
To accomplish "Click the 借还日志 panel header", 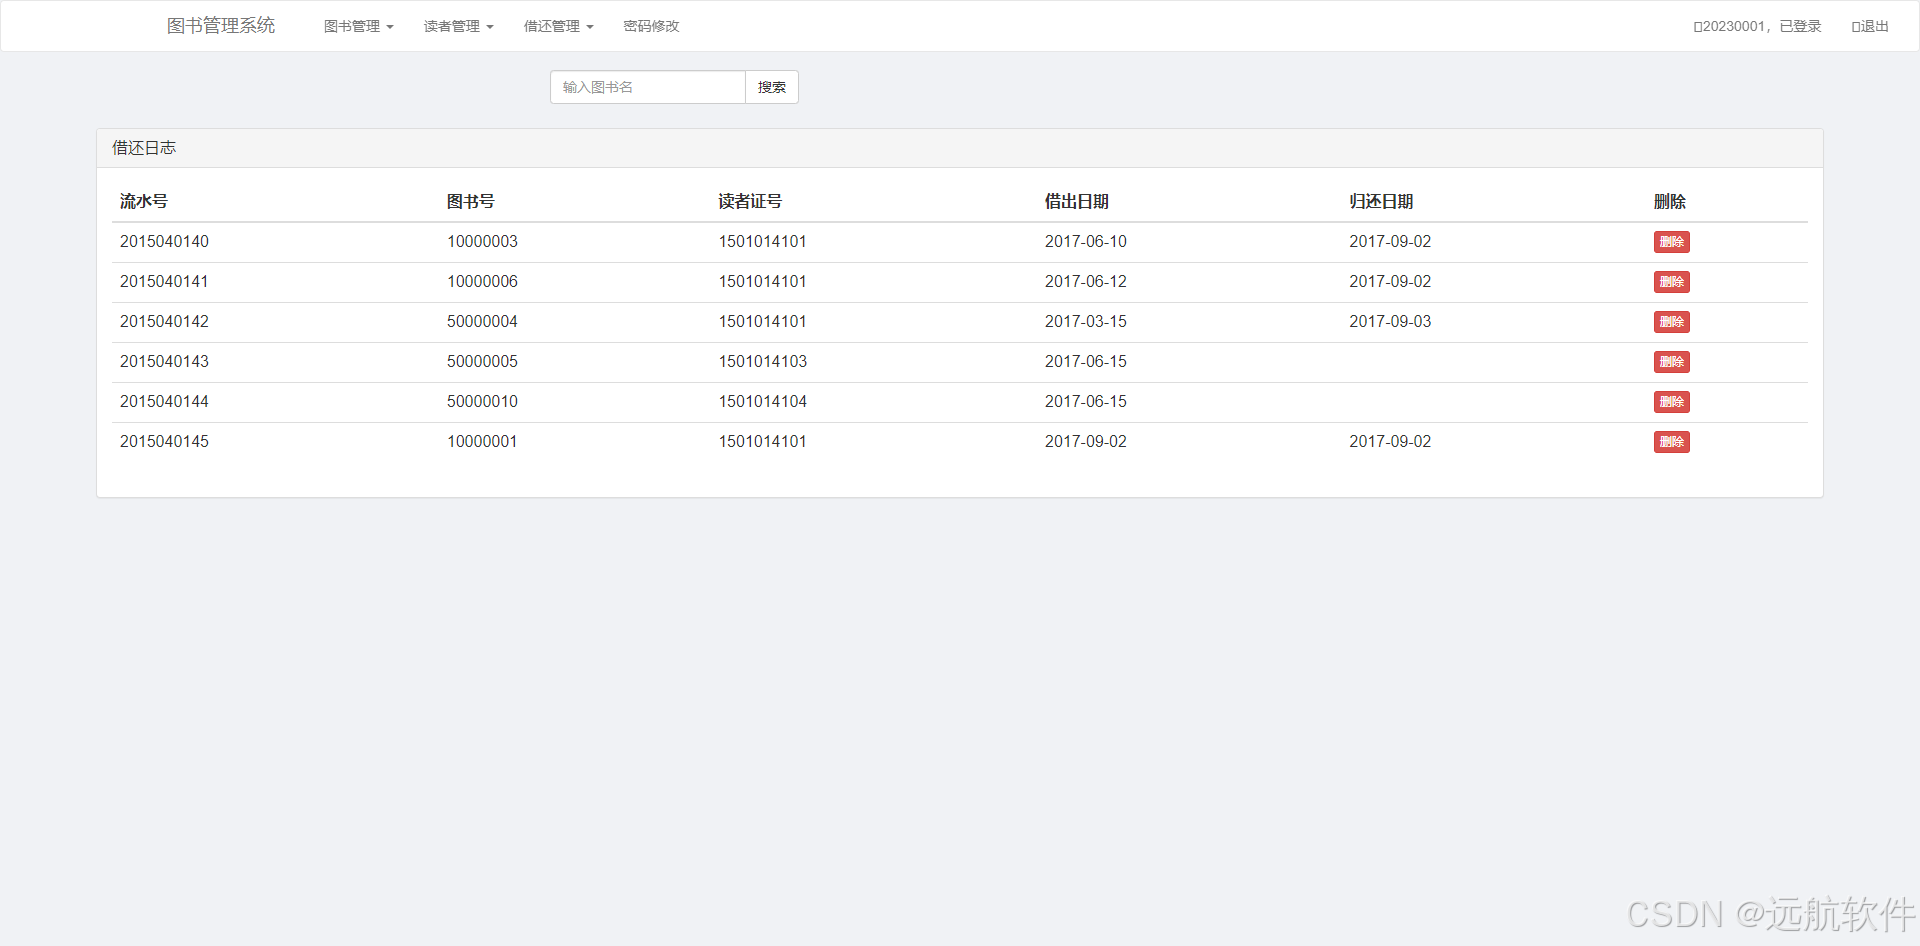I will pos(144,147).
